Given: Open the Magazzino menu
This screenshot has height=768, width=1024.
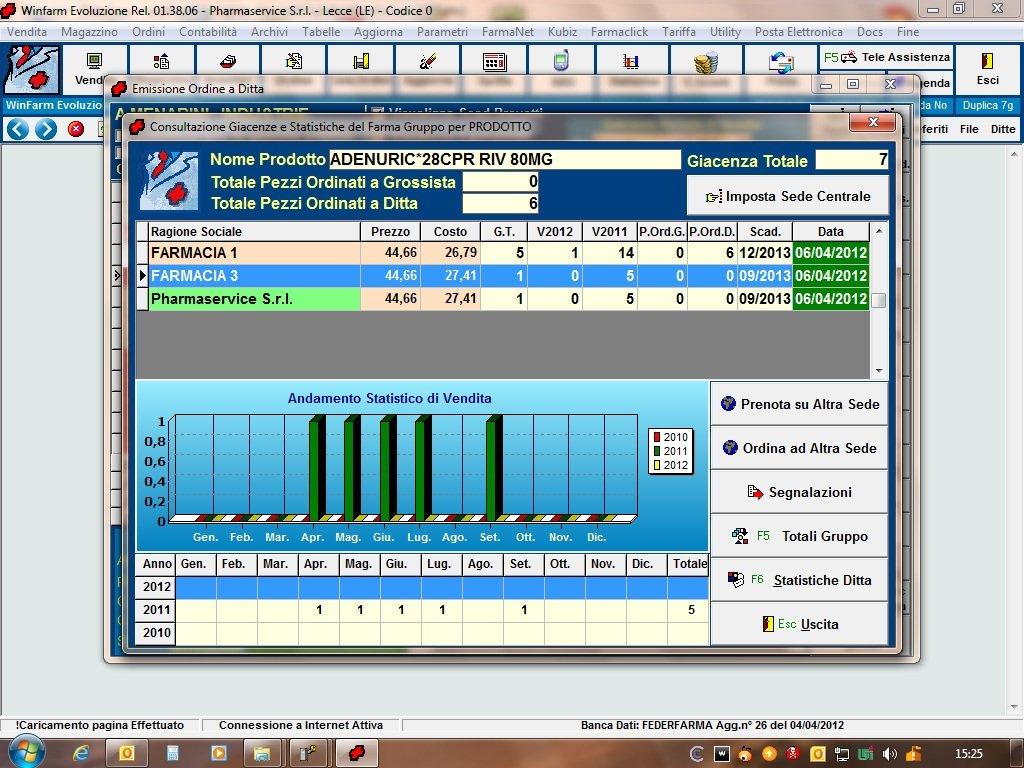Looking at the screenshot, I should 89,32.
